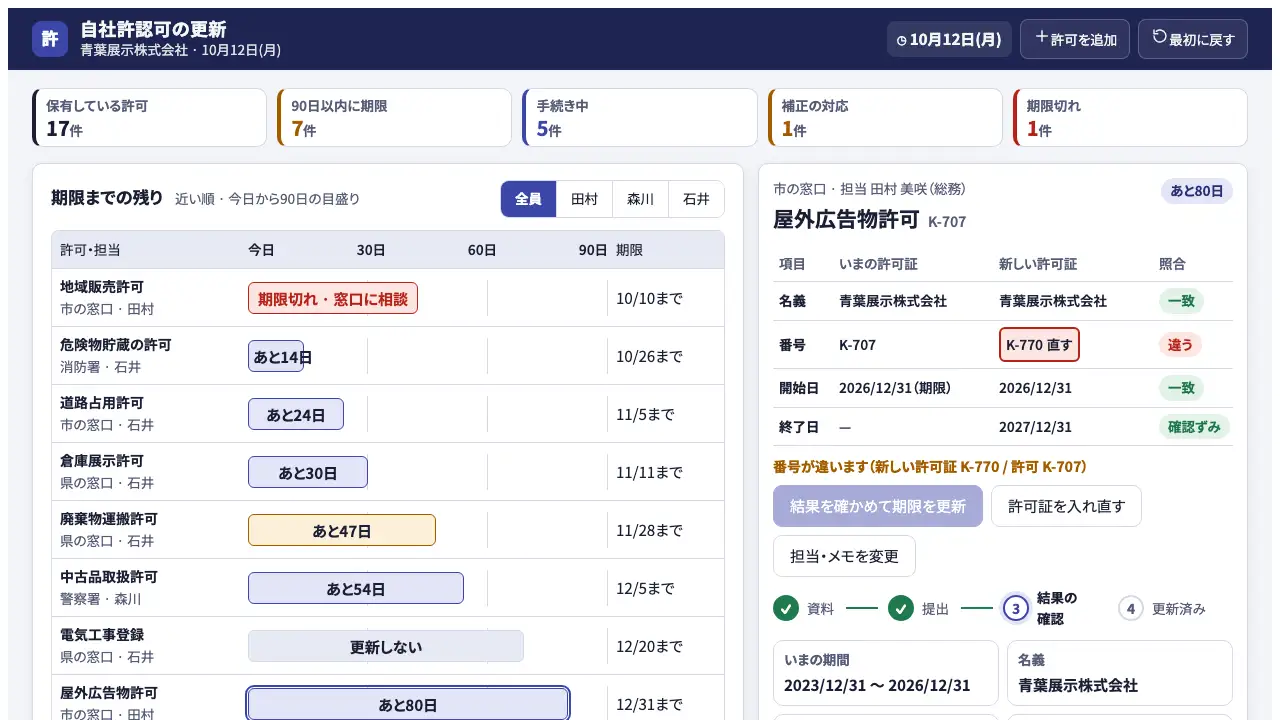
Task: Click the 電気工事登録 row name
Action: (x=102, y=635)
